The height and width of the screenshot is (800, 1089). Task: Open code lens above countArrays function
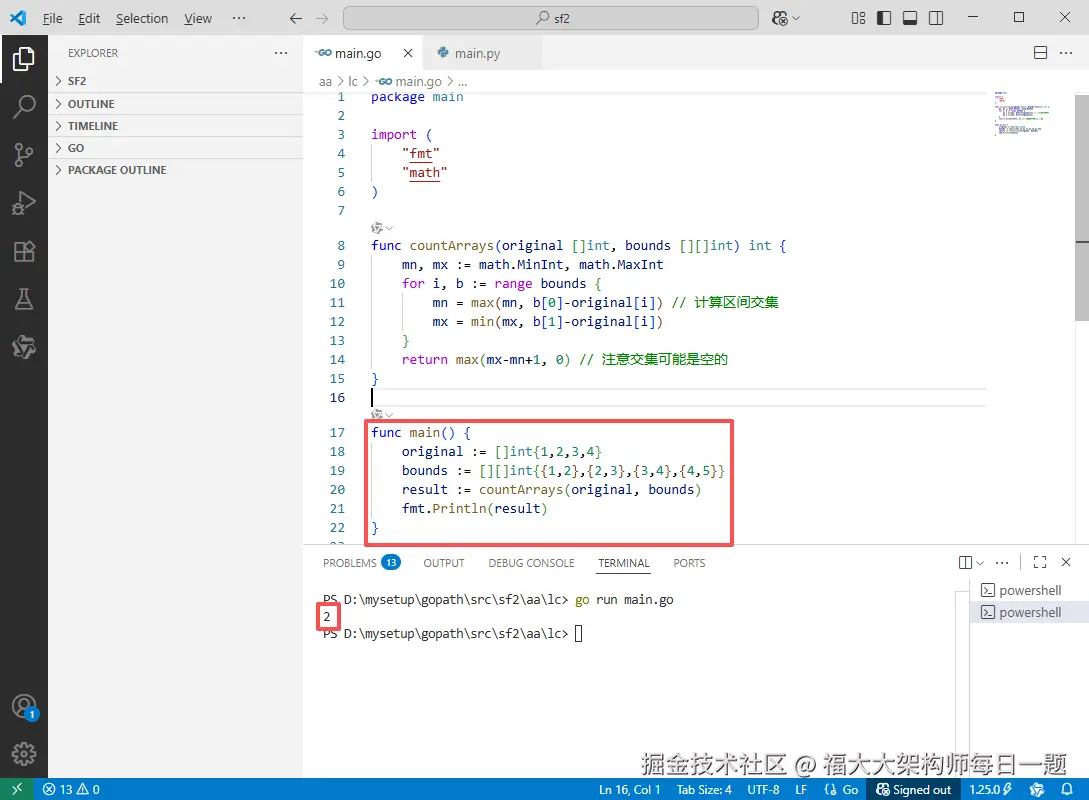click(x=381, y=228)
